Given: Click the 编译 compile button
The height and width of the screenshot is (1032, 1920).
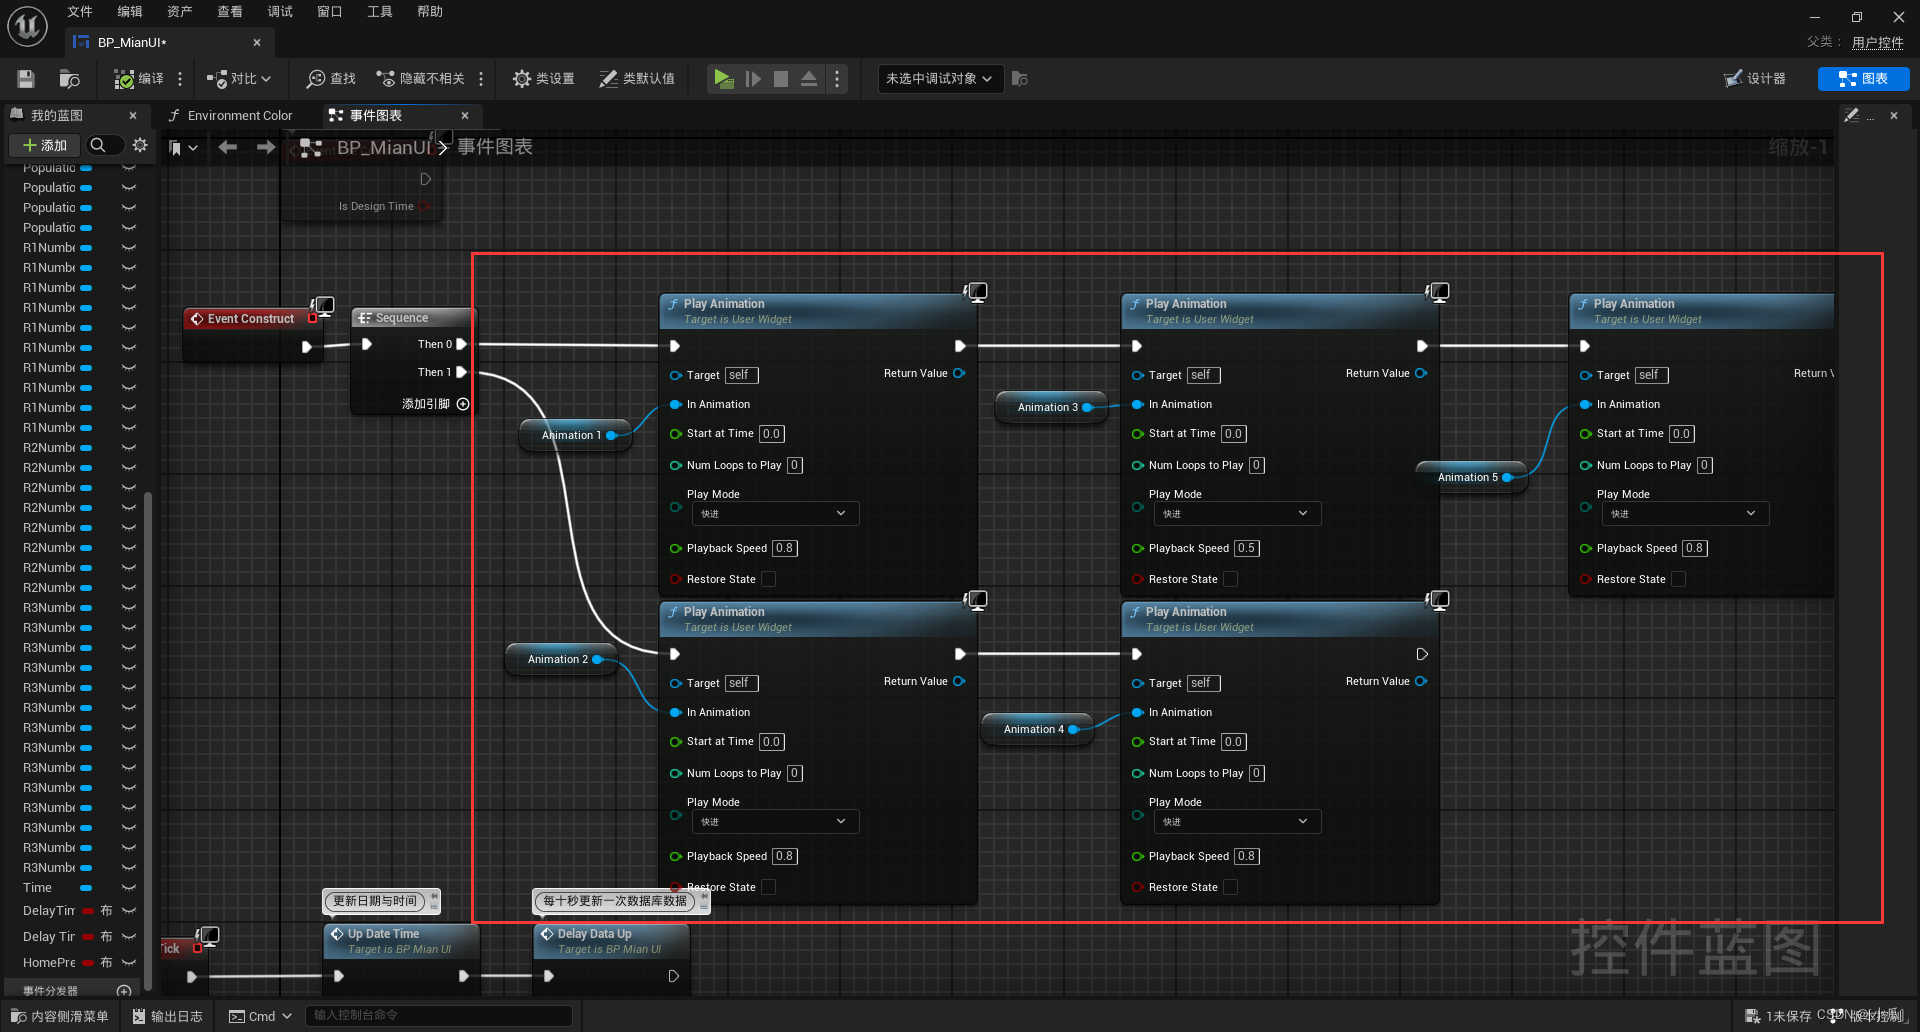Looking at the screenshot, I should (139, 79).
